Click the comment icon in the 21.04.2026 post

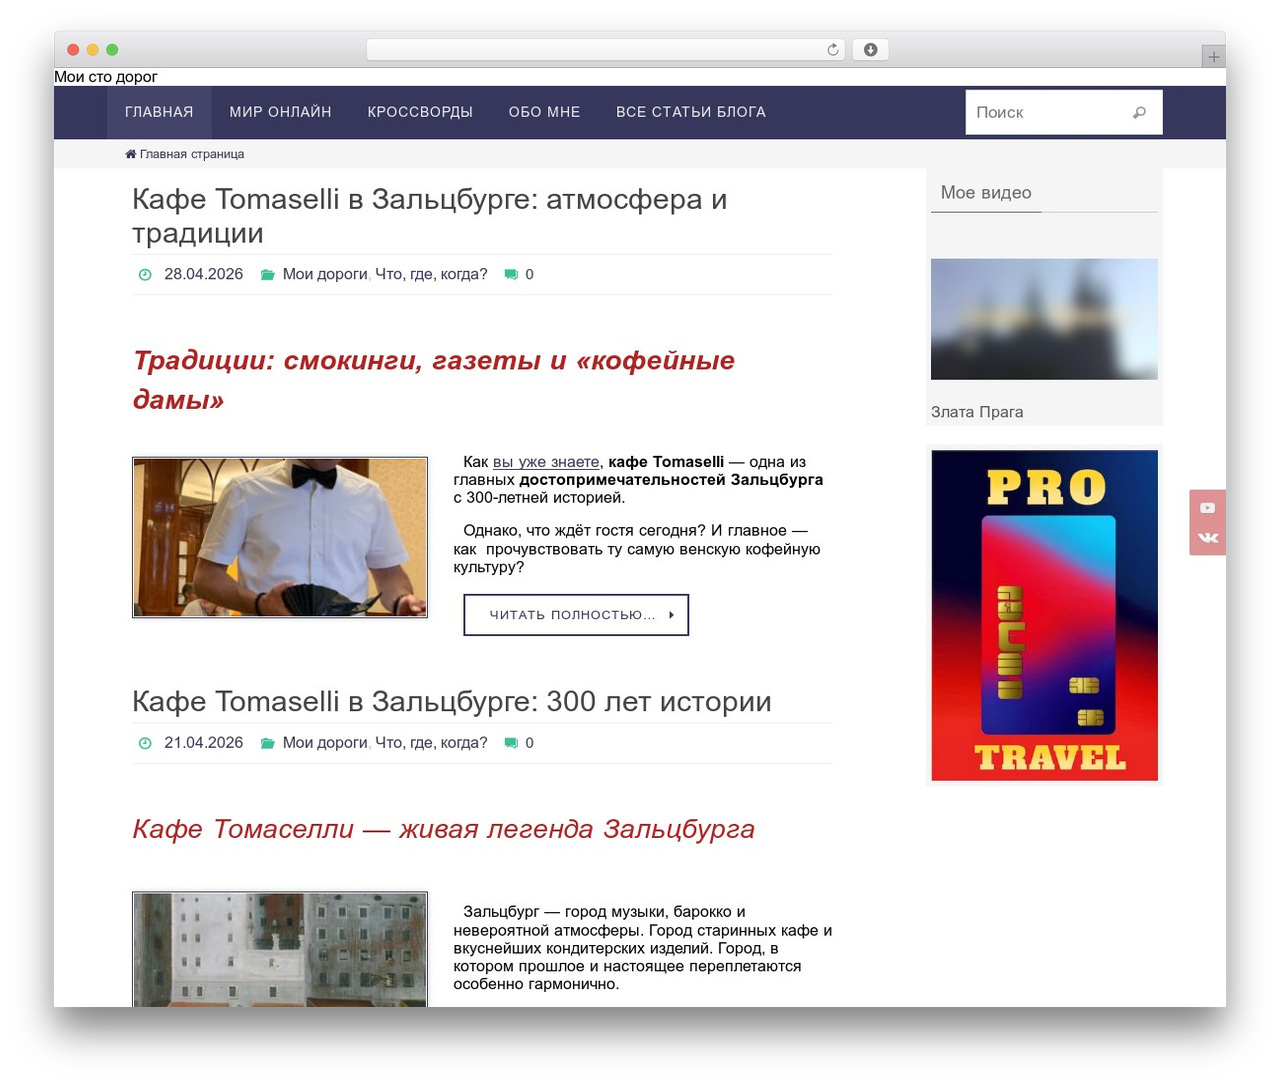tap(511, 743)
